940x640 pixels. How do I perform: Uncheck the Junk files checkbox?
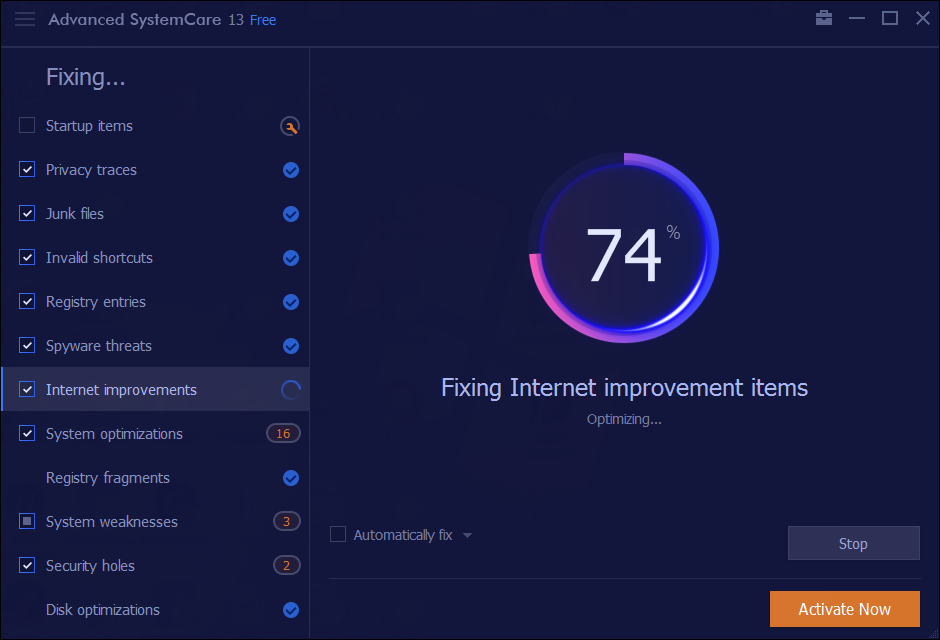[x=27, y=213]
